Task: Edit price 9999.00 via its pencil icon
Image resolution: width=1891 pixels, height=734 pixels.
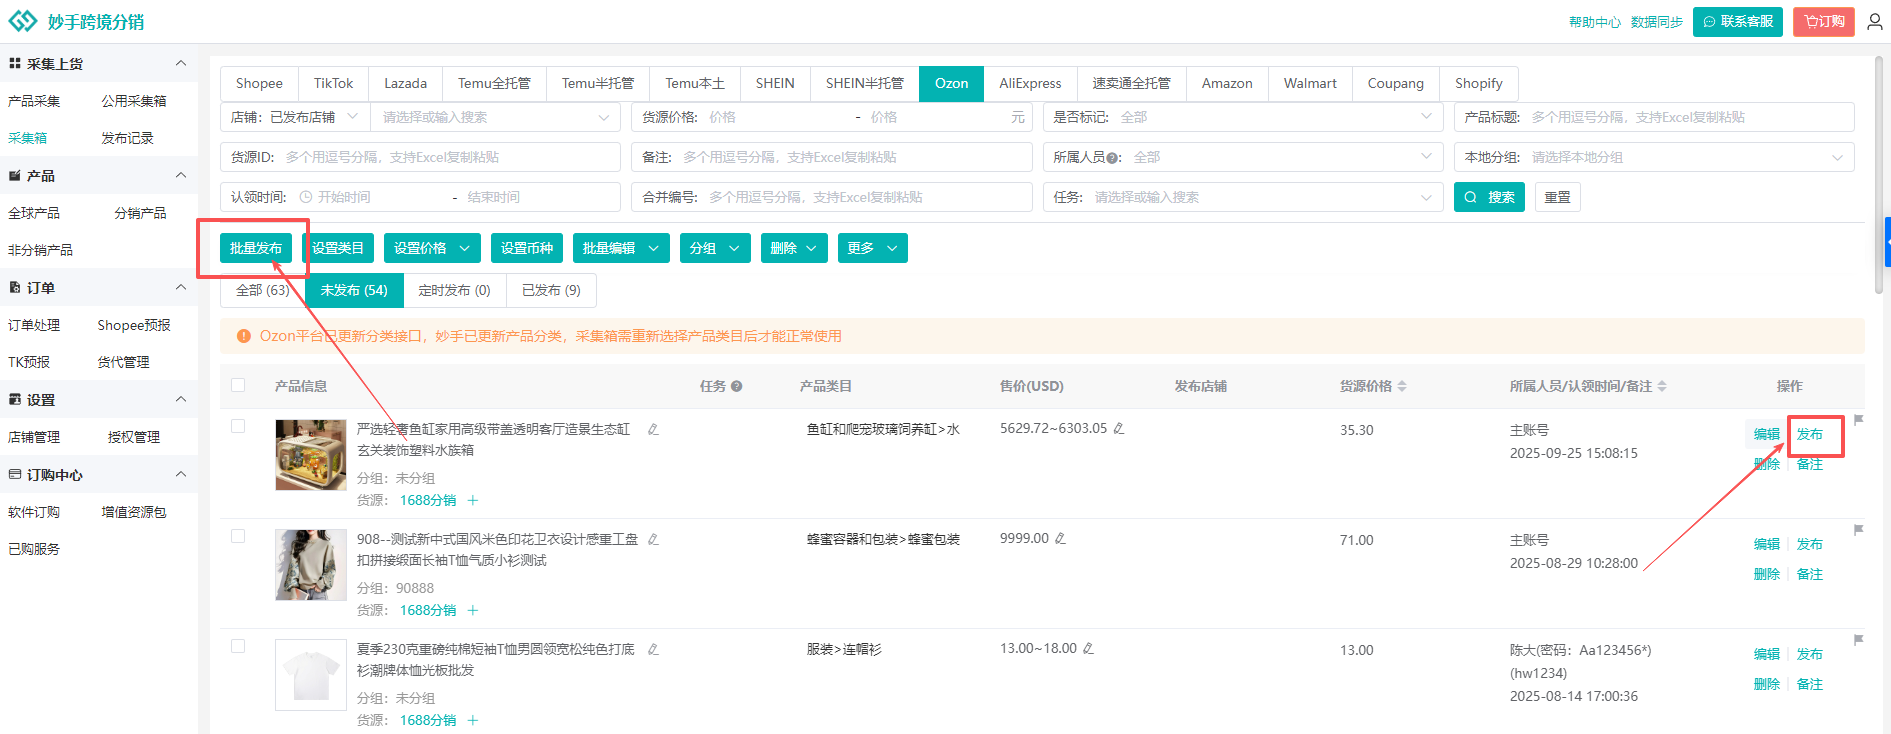Action: [x=1060, y=538]
